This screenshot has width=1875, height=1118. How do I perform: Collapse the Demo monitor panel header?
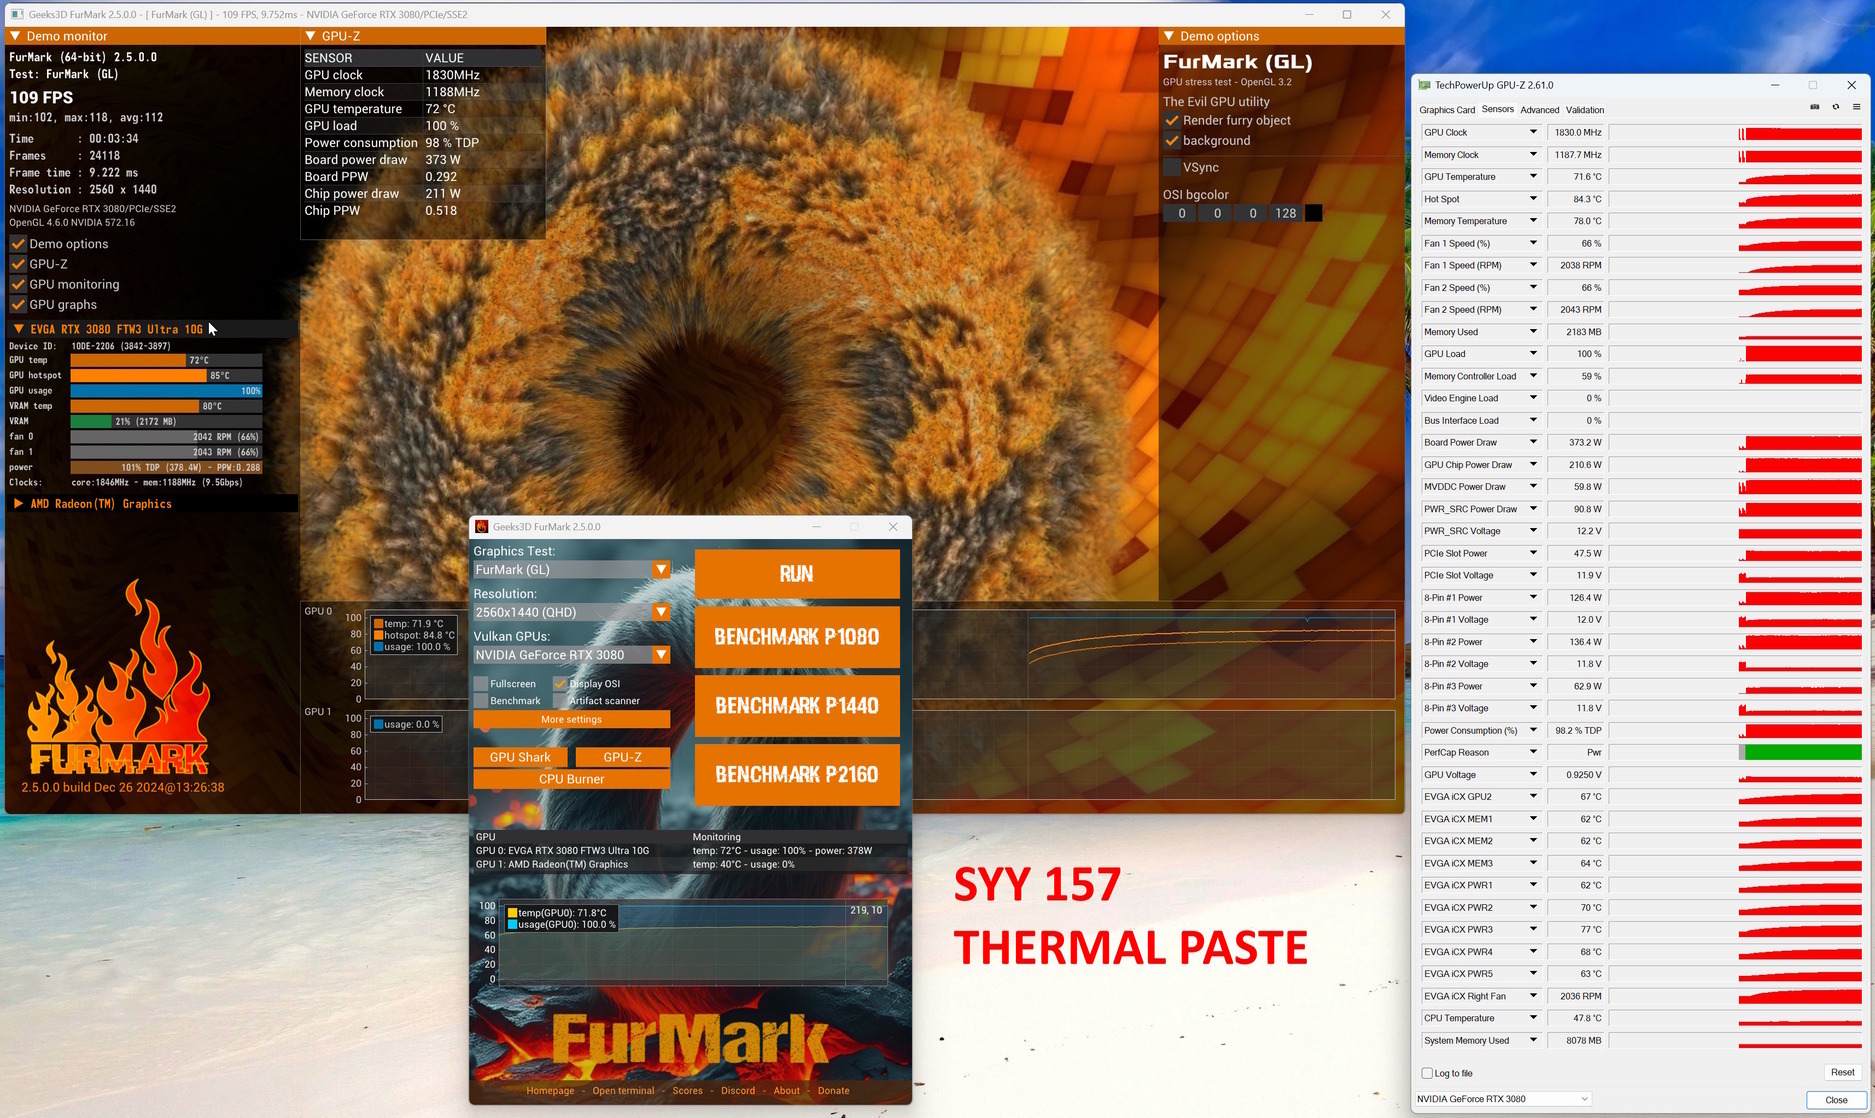point(16,36)
